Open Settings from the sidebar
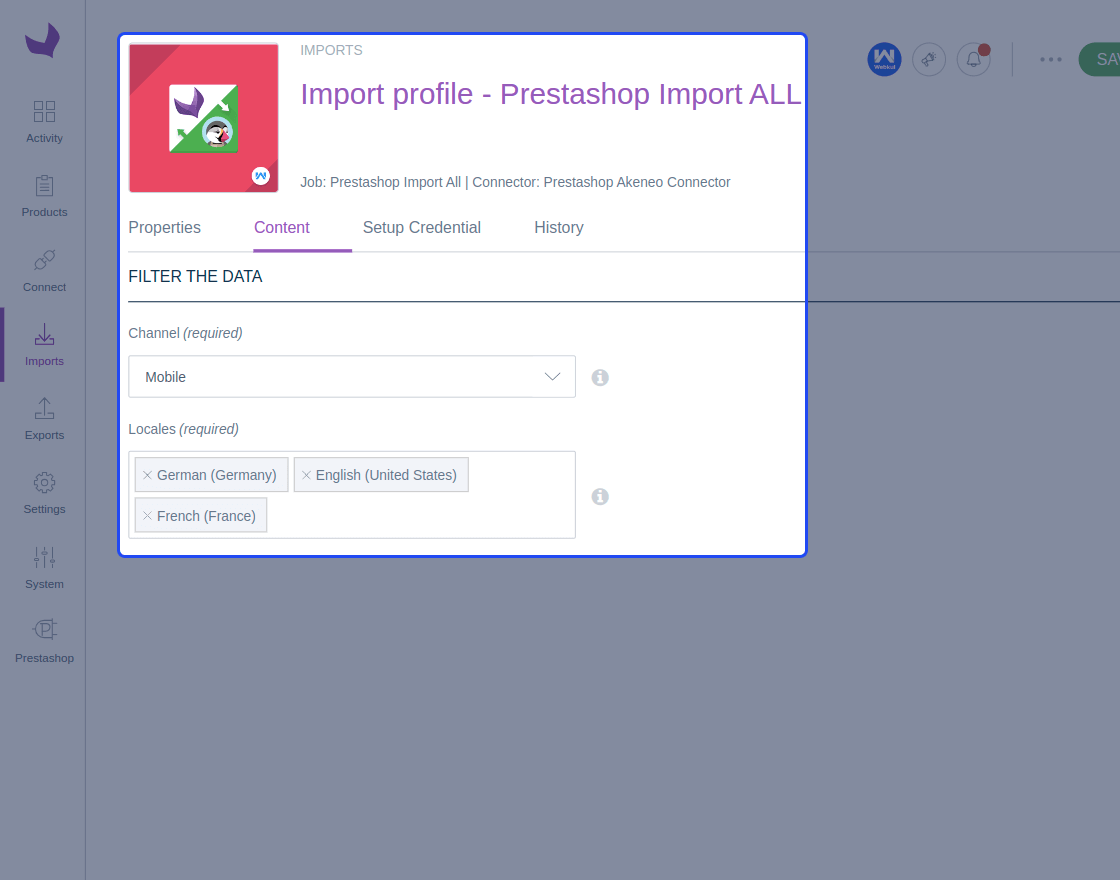Image resolution: width=1120 pixels, height=880 pixels. tap(44, 494)
